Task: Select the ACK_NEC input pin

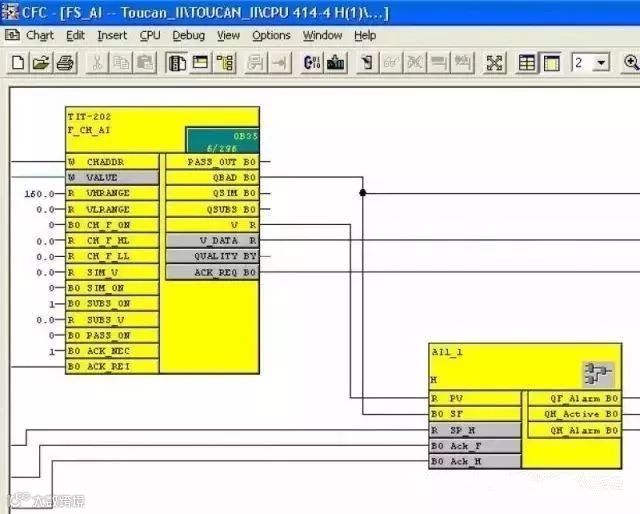Action: (x=112, y=351)
